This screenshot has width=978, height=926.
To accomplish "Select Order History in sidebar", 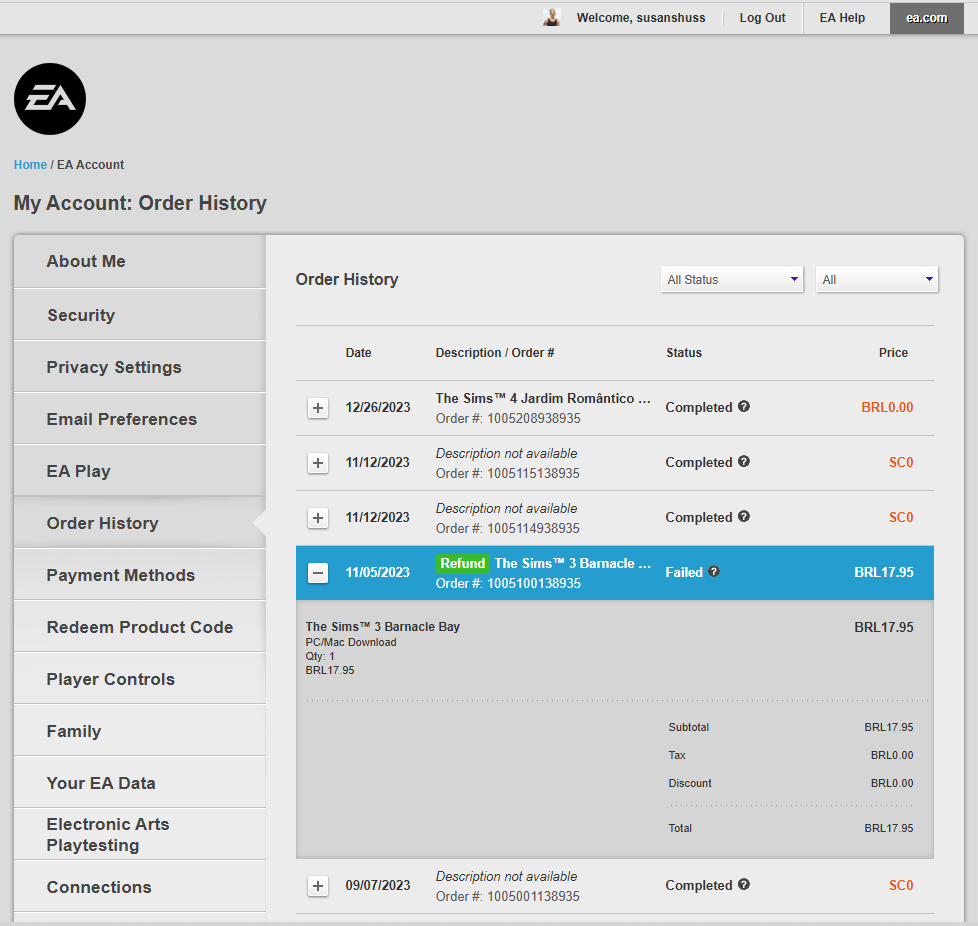I will click(140, 523).
